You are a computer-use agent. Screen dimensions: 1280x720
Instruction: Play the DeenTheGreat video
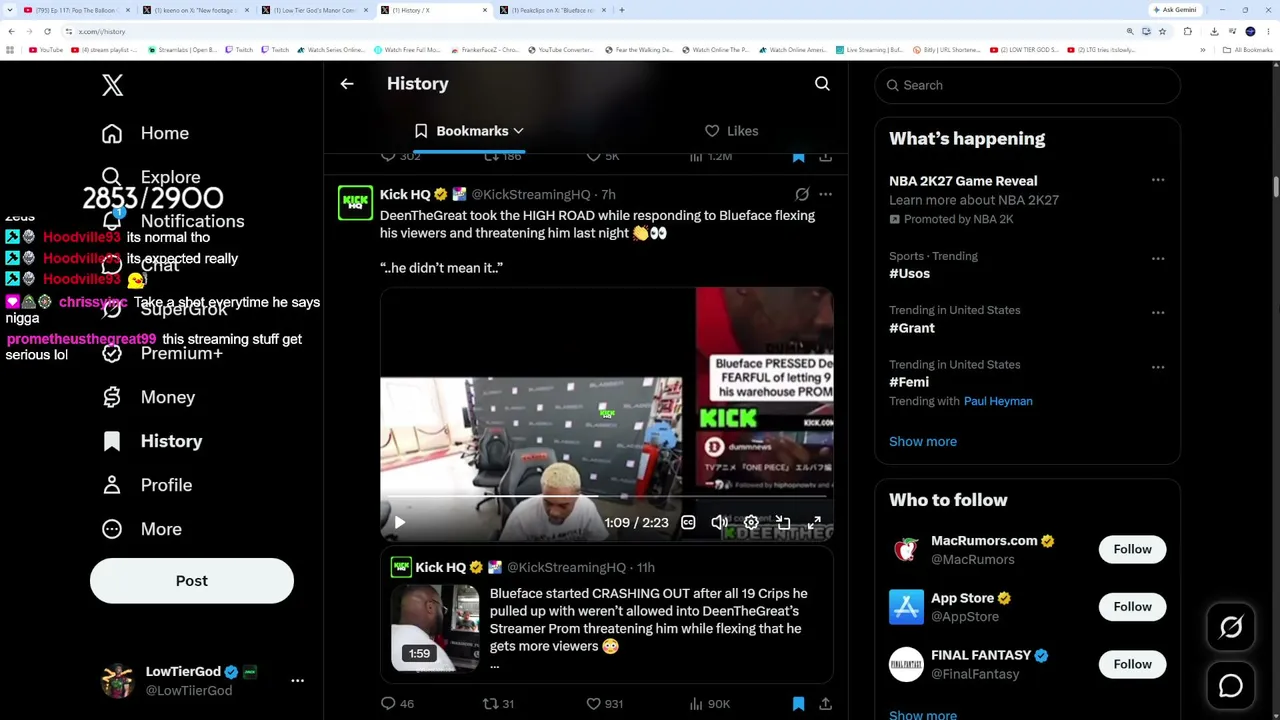399,522
